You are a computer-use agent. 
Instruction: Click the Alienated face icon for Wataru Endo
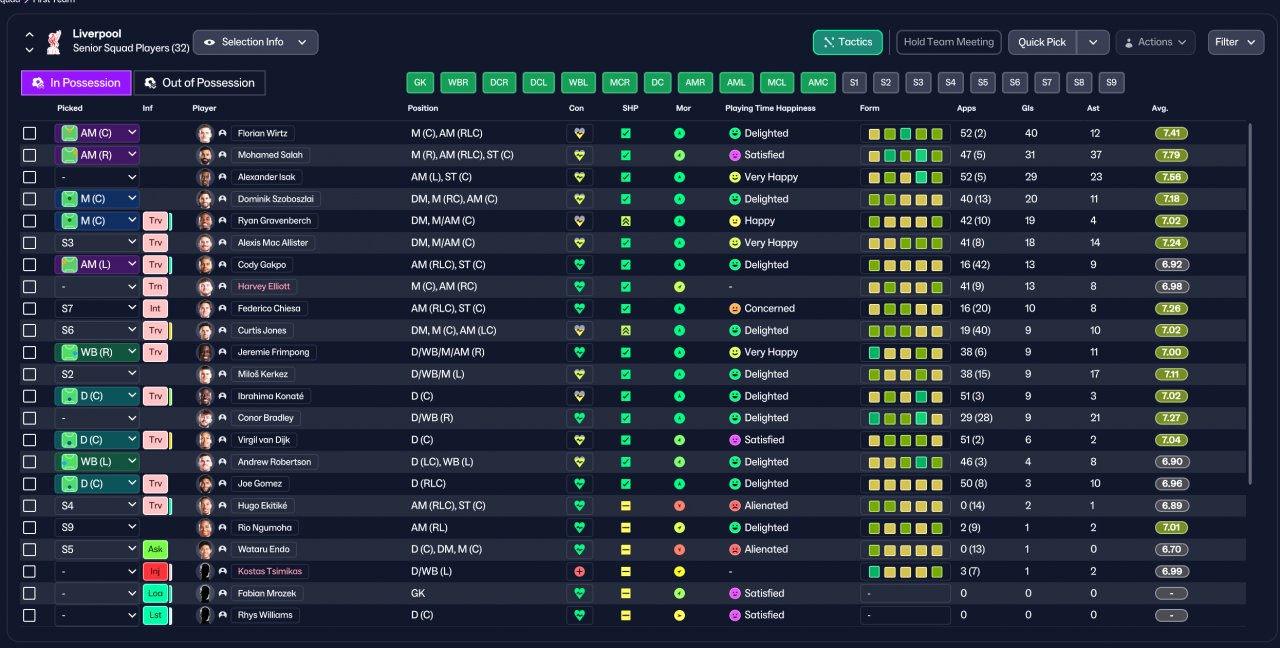pyautogui.click(x=735, y=549)
